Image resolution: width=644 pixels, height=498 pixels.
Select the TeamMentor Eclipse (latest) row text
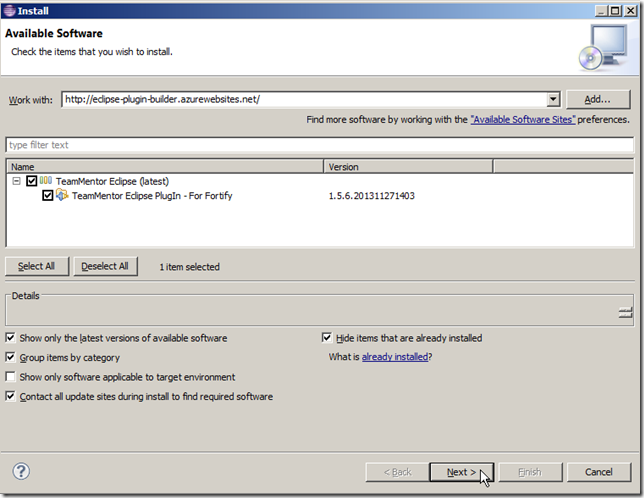(113, 181)
